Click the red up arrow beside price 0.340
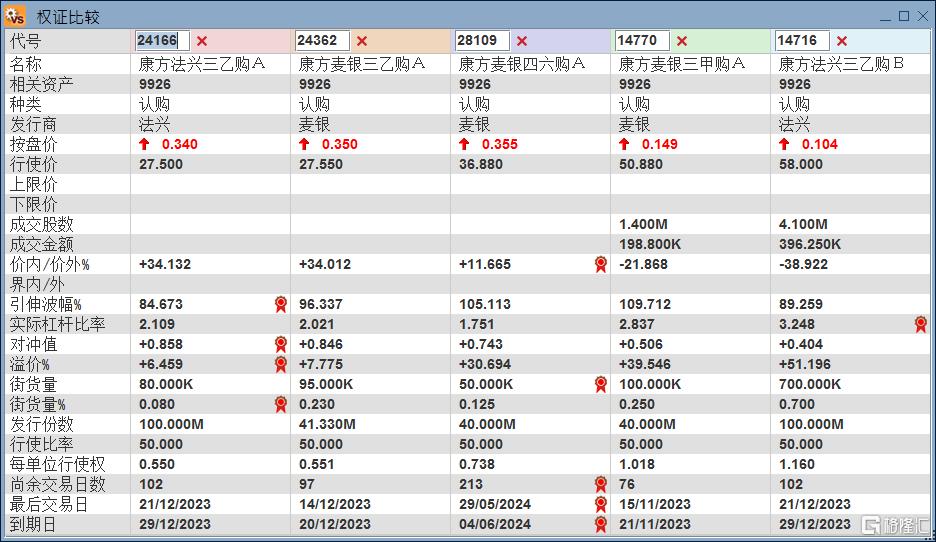 [144, 144]
